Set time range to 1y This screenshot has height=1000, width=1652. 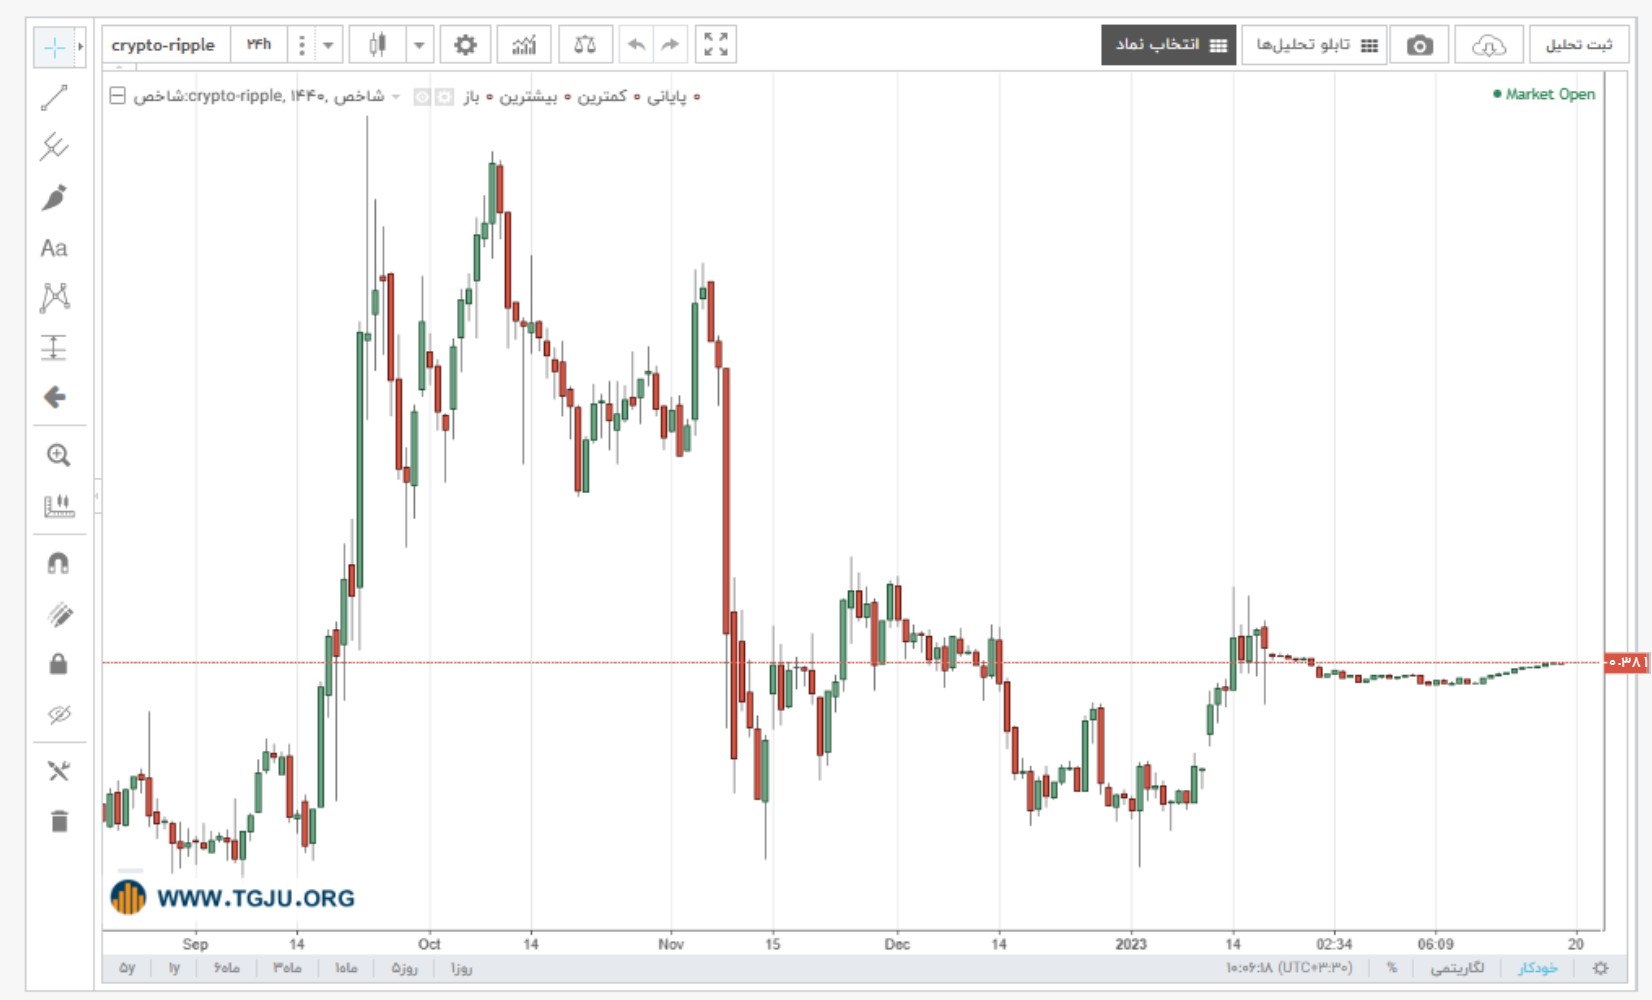coord(174,968)
